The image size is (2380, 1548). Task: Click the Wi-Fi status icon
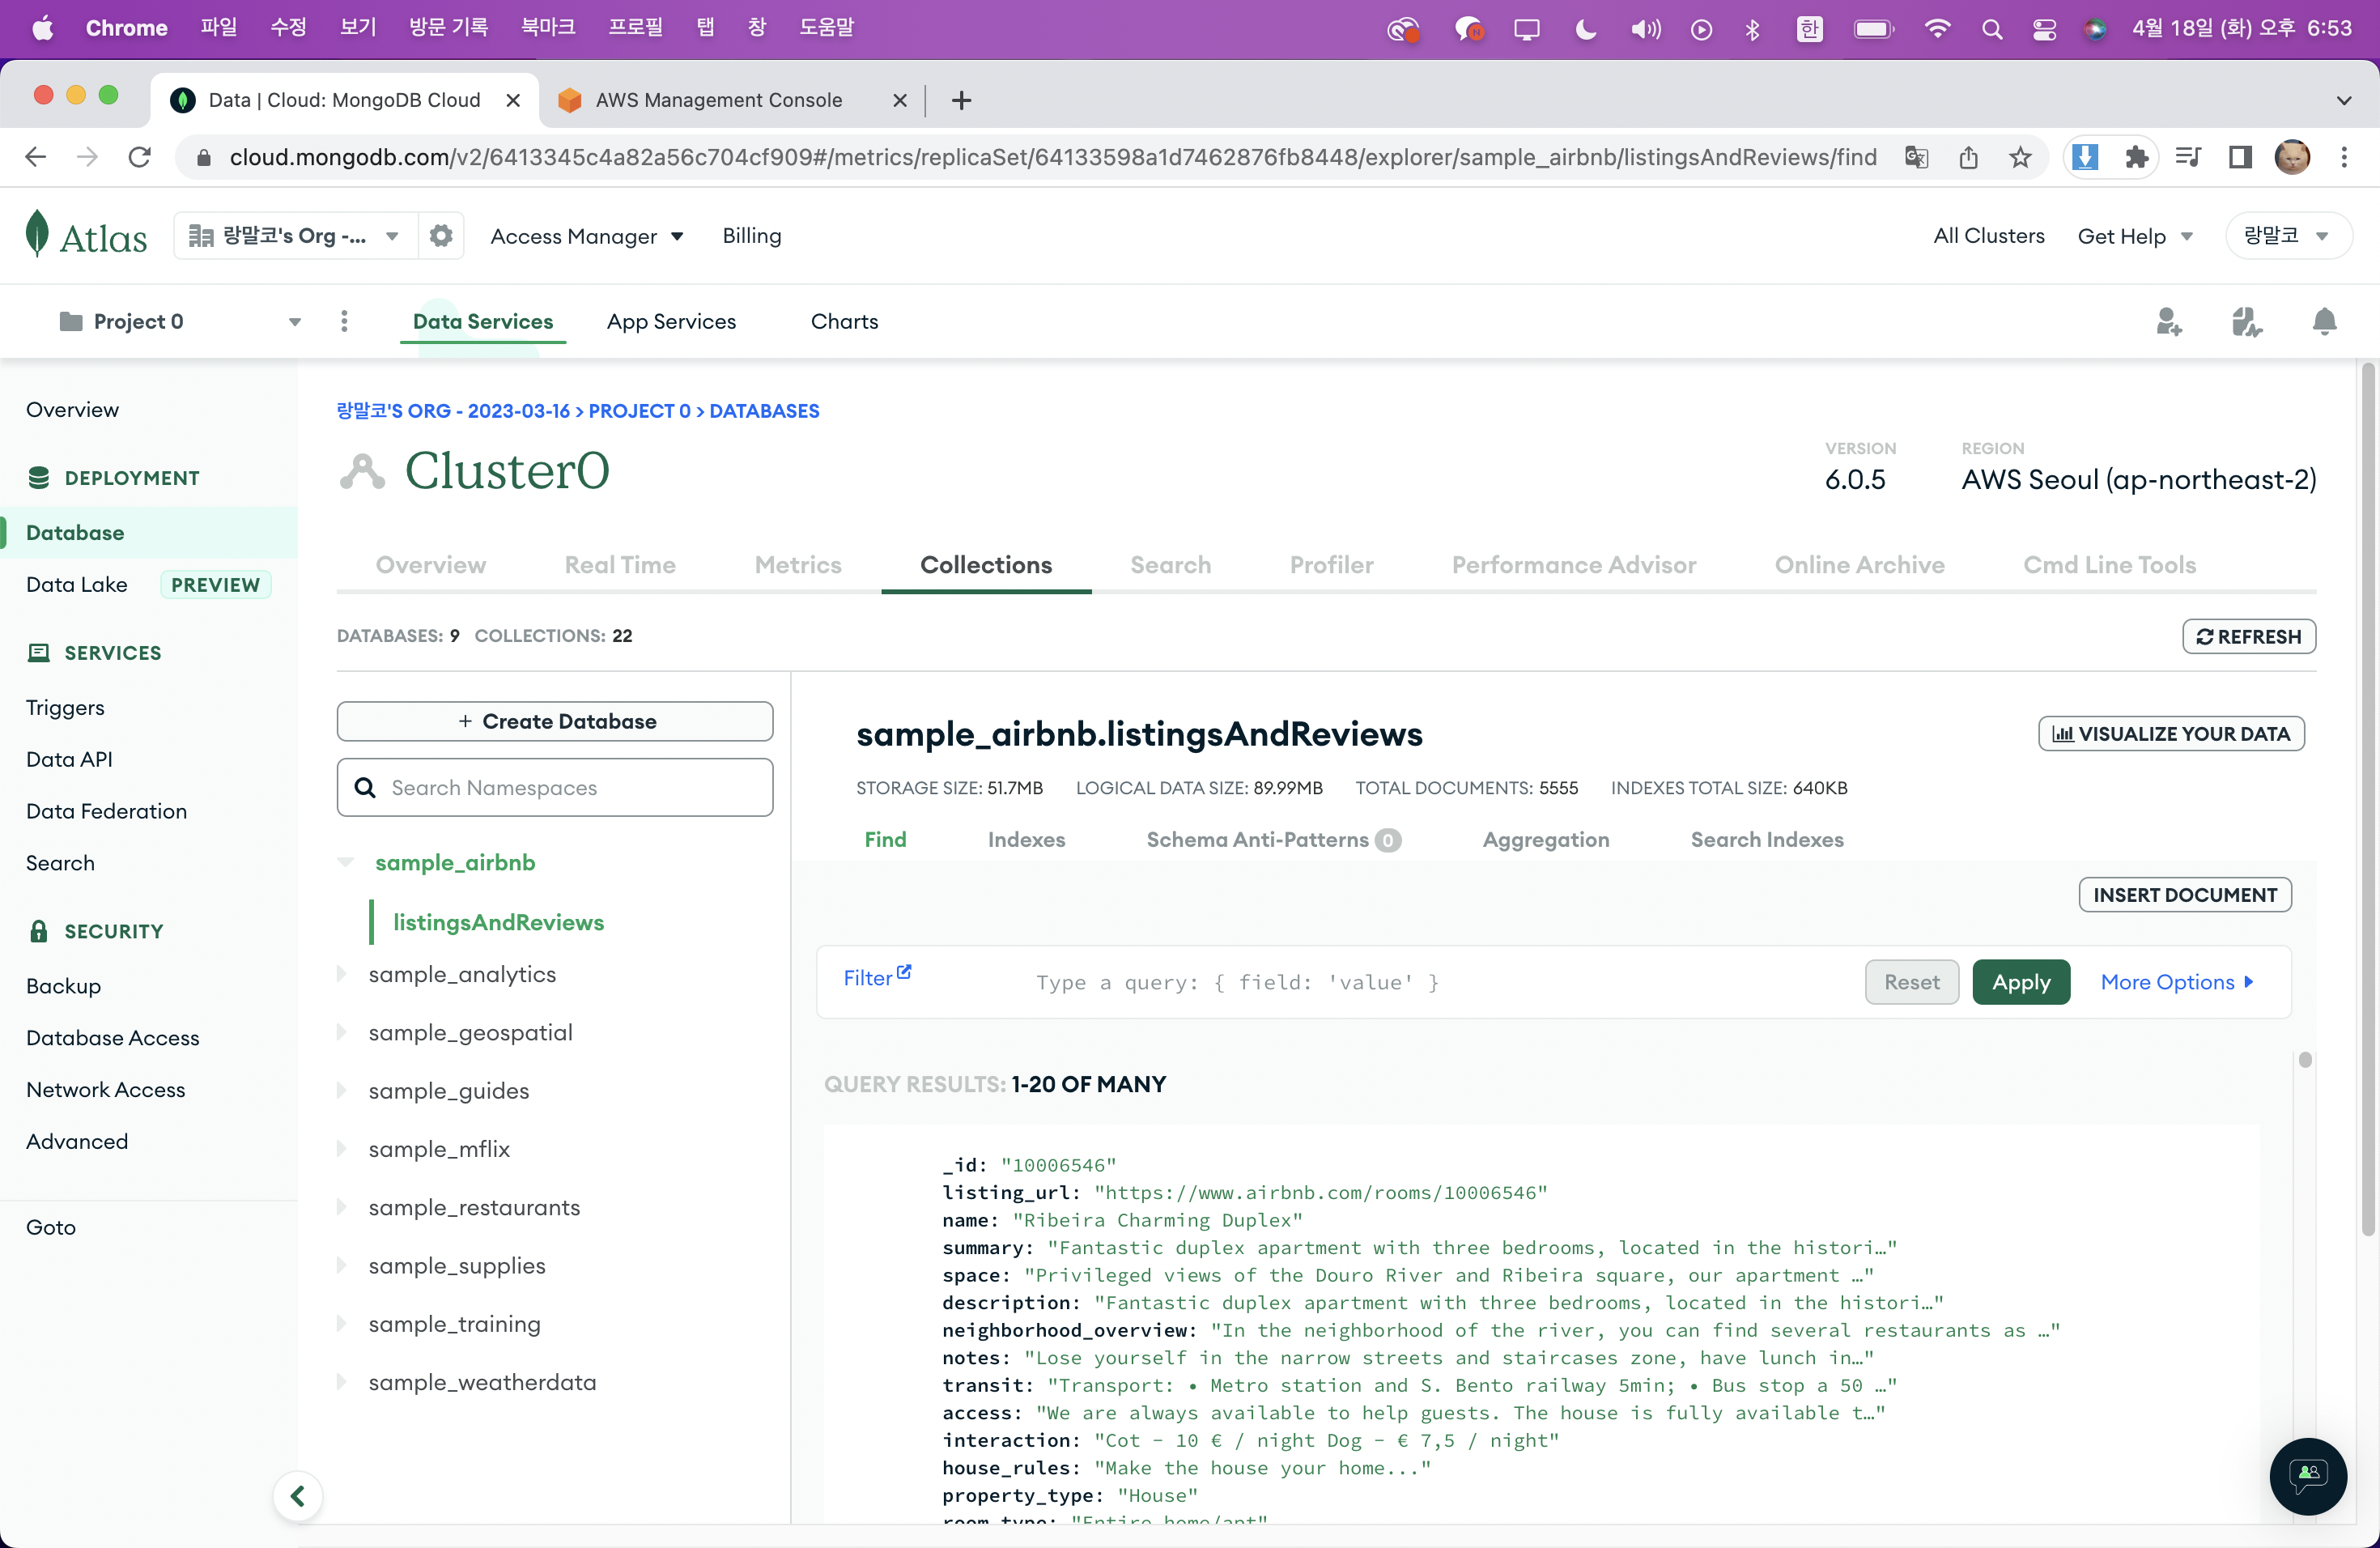click(1938, 29)
